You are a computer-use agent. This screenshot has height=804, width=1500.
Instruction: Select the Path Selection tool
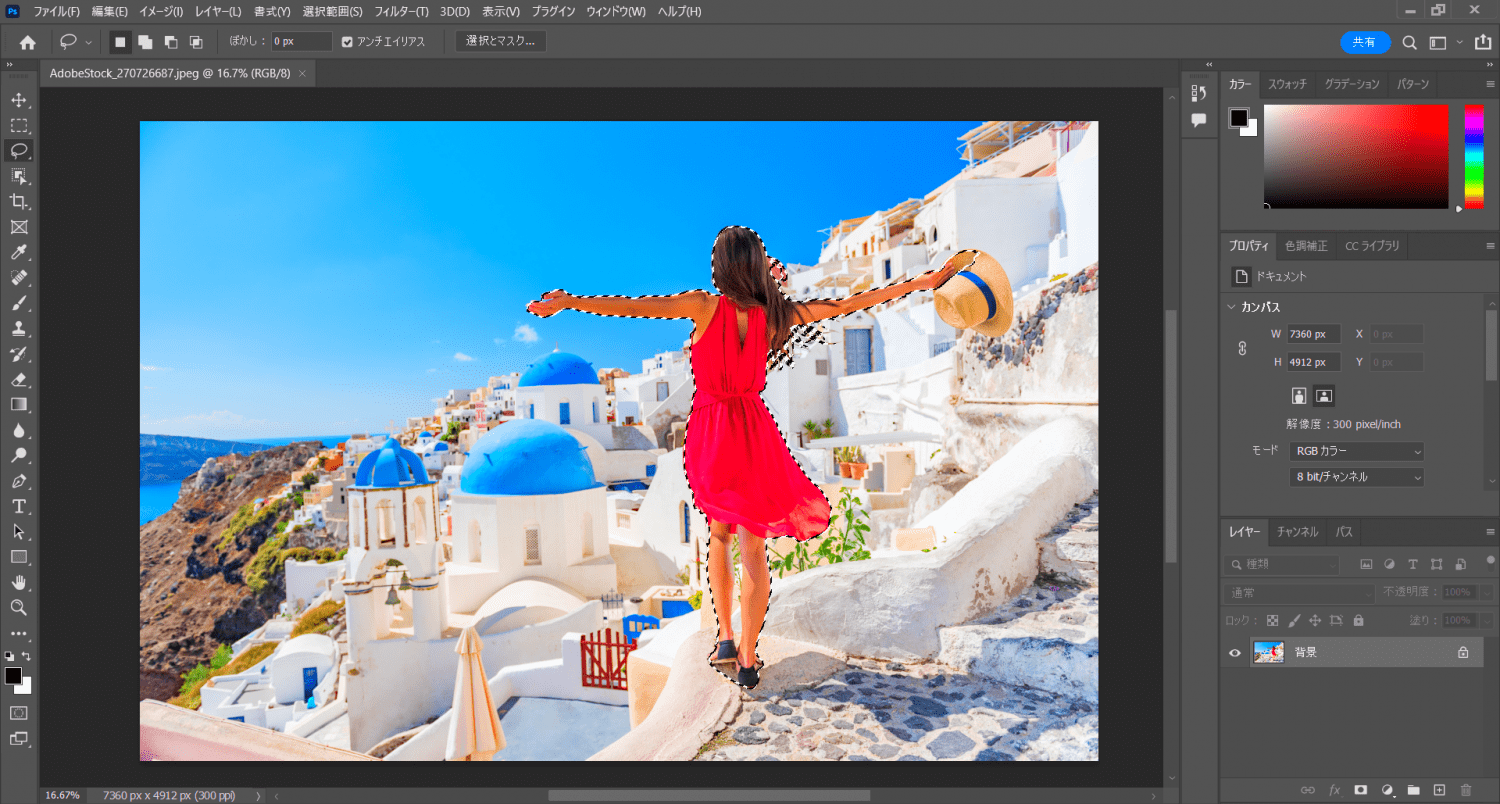(x=18, y=531)
